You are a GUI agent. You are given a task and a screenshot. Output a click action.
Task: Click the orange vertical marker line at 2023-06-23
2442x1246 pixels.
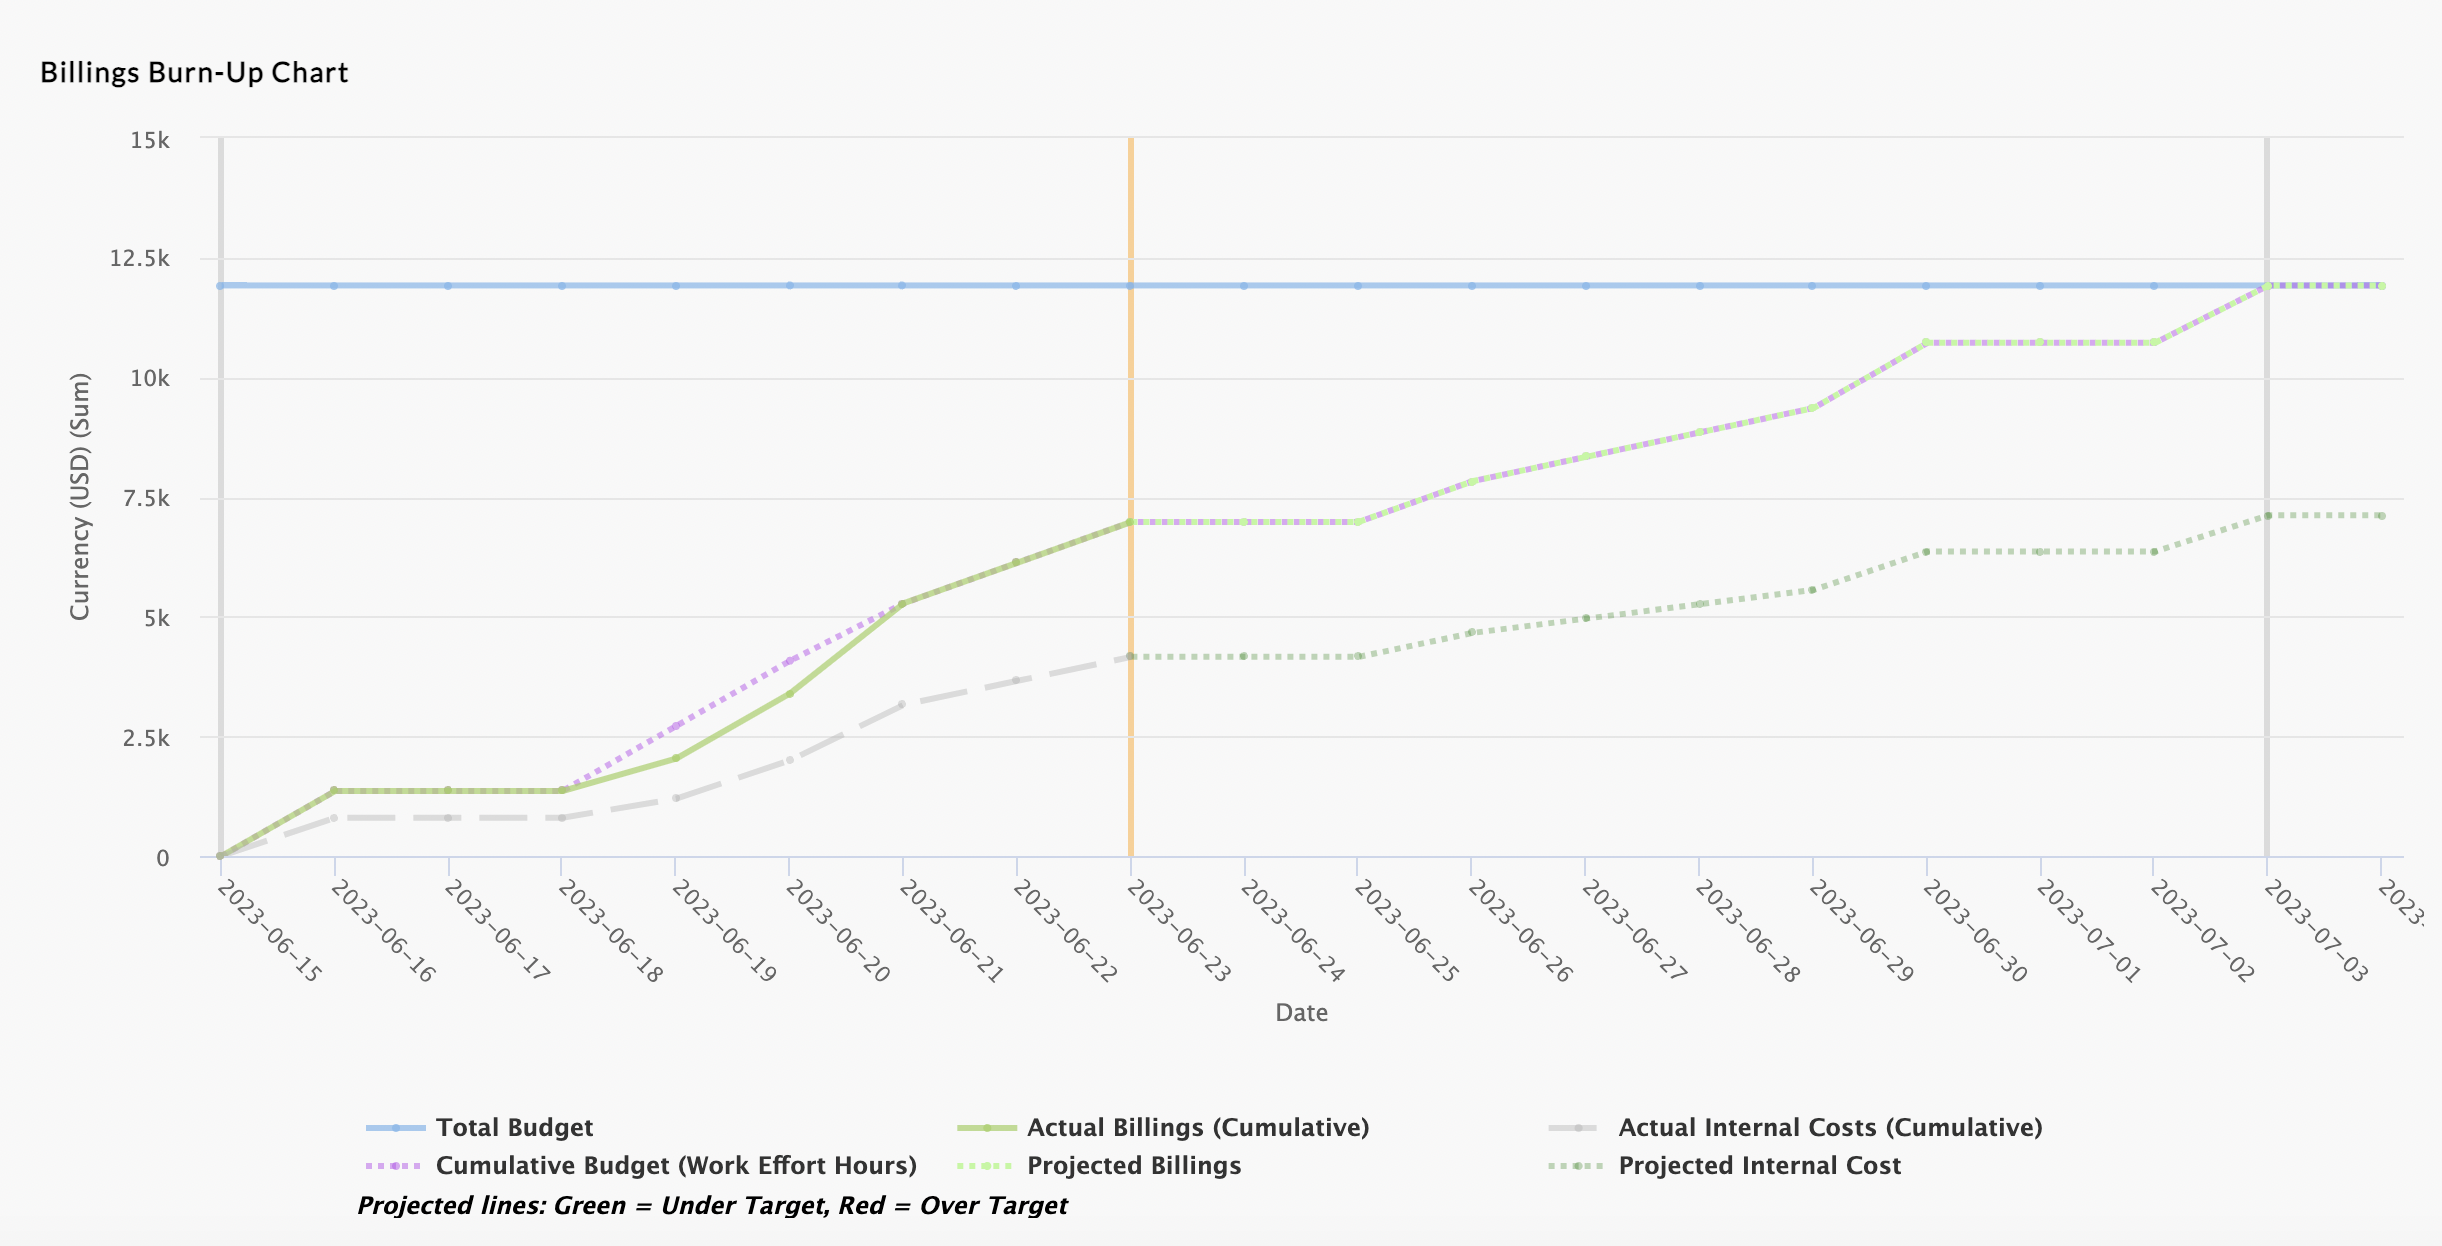(x=1131, y=400)
